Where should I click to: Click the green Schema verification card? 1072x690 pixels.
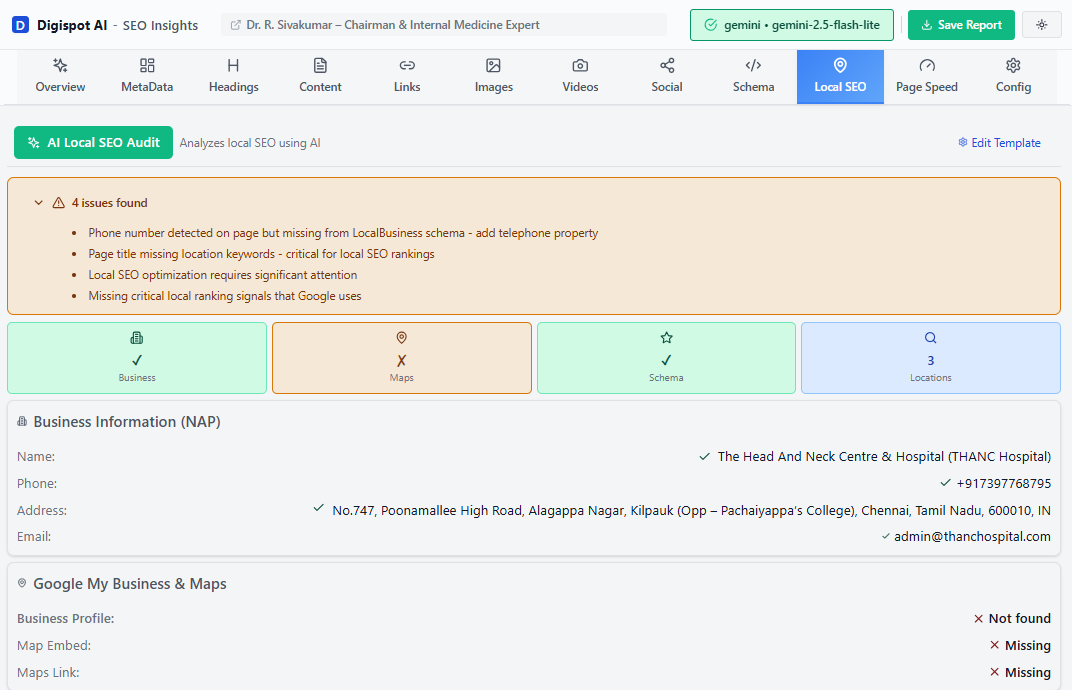666,357
